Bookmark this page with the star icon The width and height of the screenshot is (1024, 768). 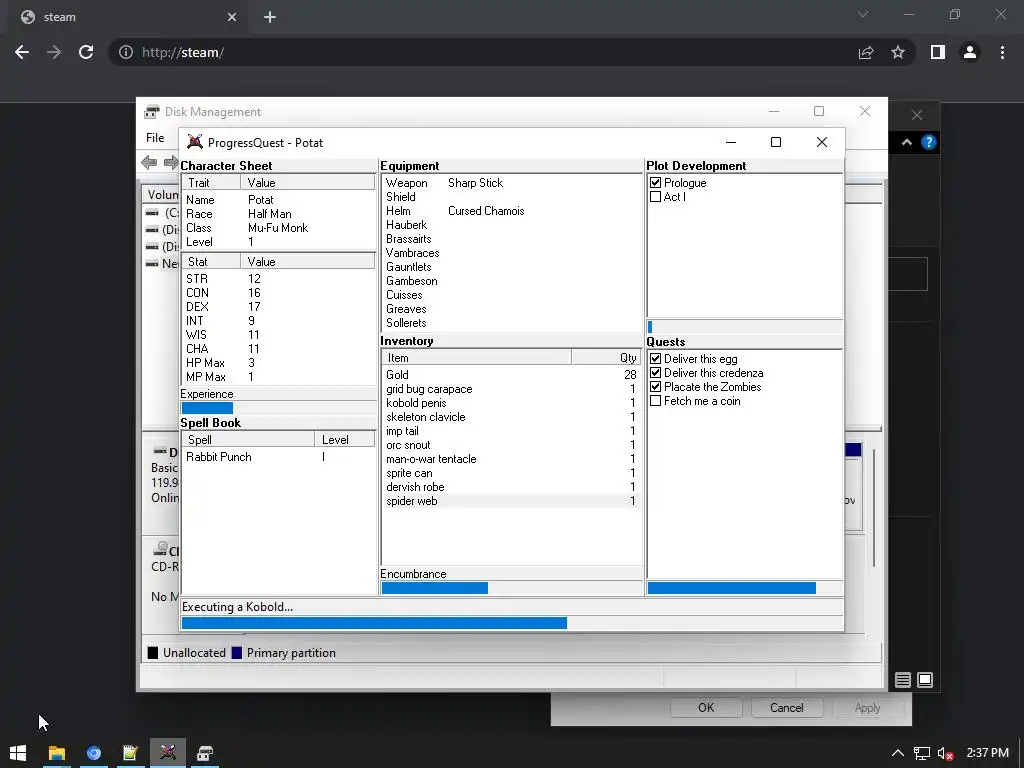[898, 52]
